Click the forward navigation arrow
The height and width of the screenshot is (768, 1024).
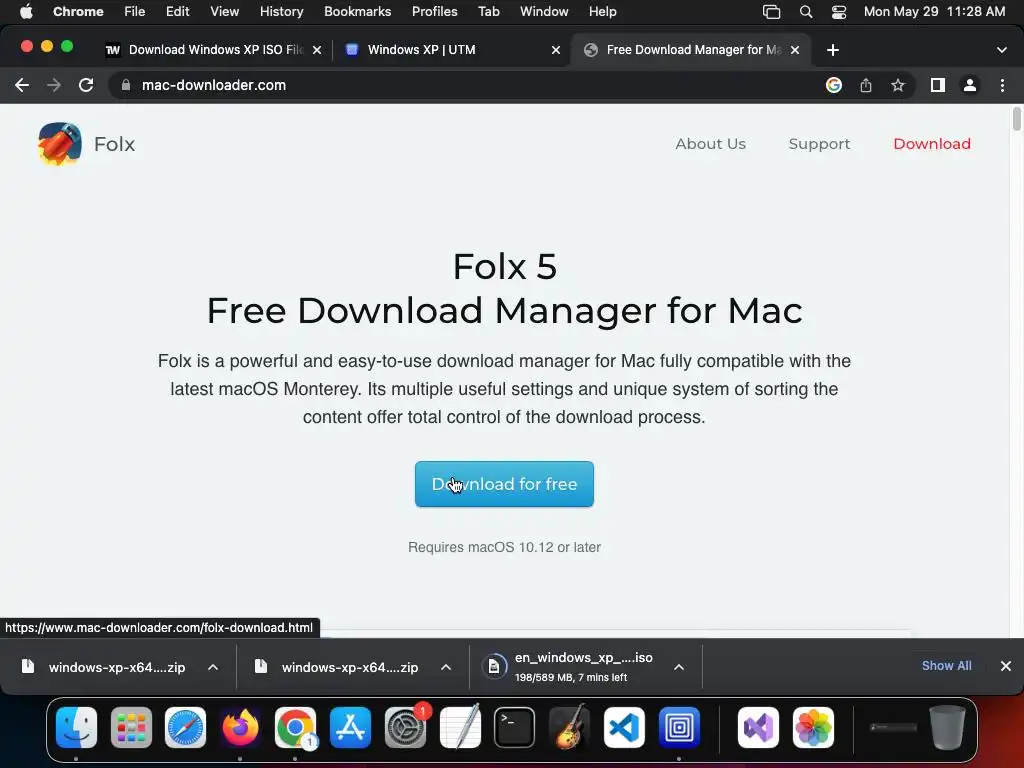click(54, 85)
